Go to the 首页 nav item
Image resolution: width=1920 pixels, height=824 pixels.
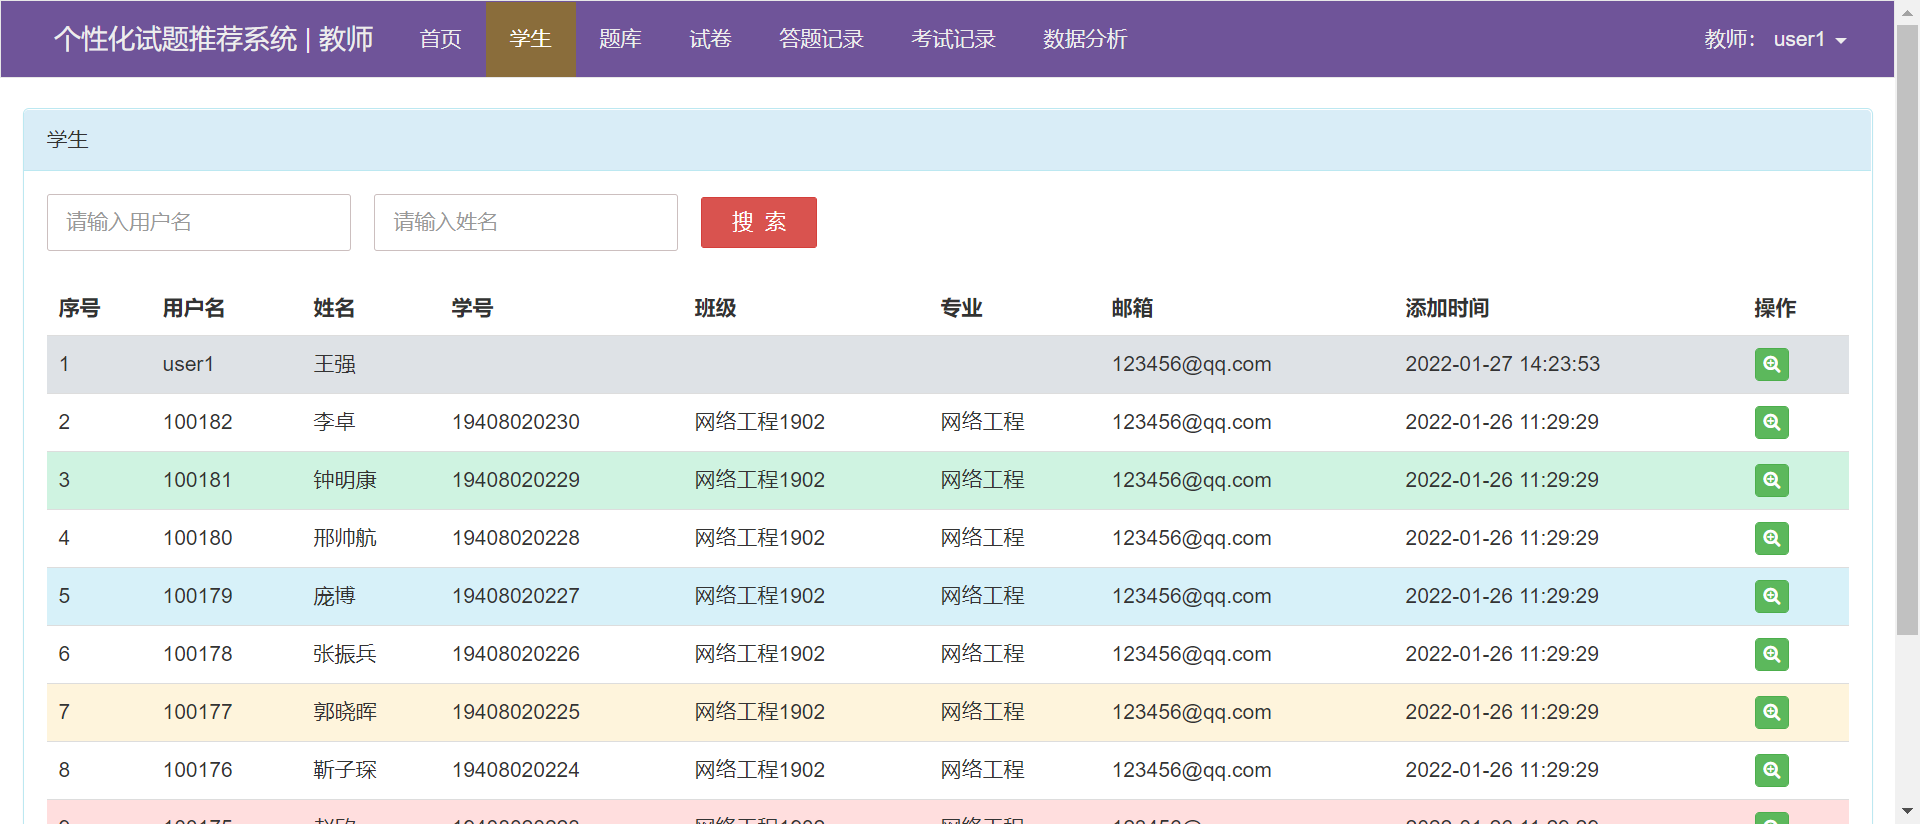(440, 39)
